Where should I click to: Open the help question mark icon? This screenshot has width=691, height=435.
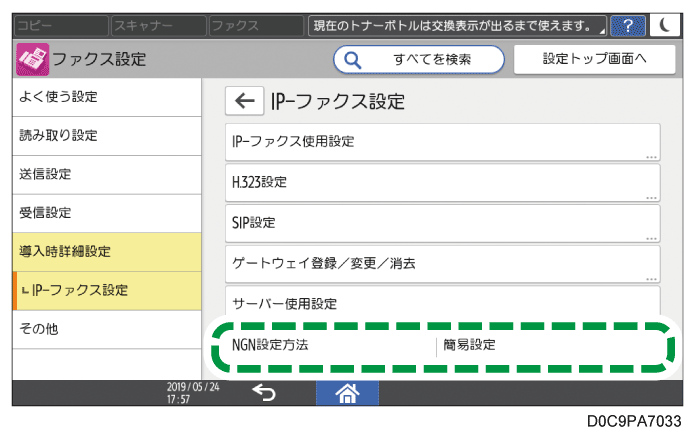click(628, 26)
